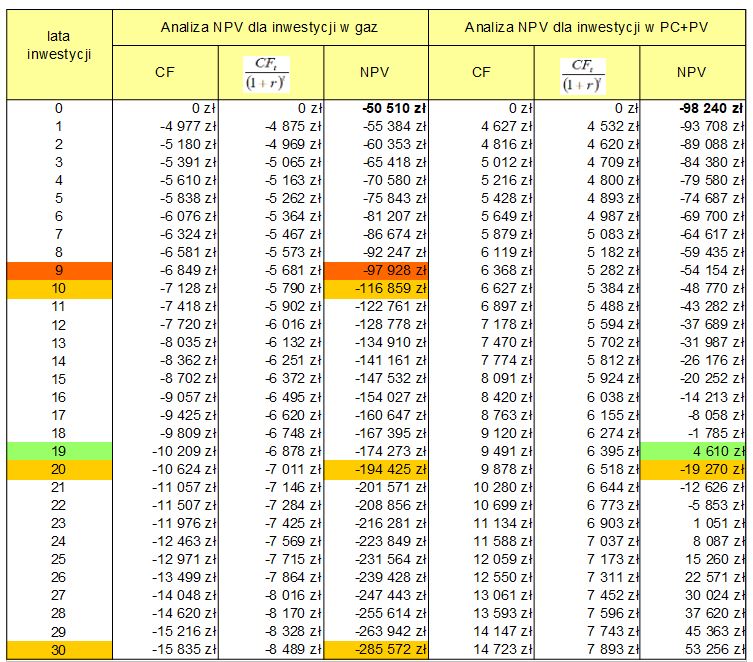Click PC+PV NPV value 15 260 zł
Viewport: 753px width, 662px height.
715,560
